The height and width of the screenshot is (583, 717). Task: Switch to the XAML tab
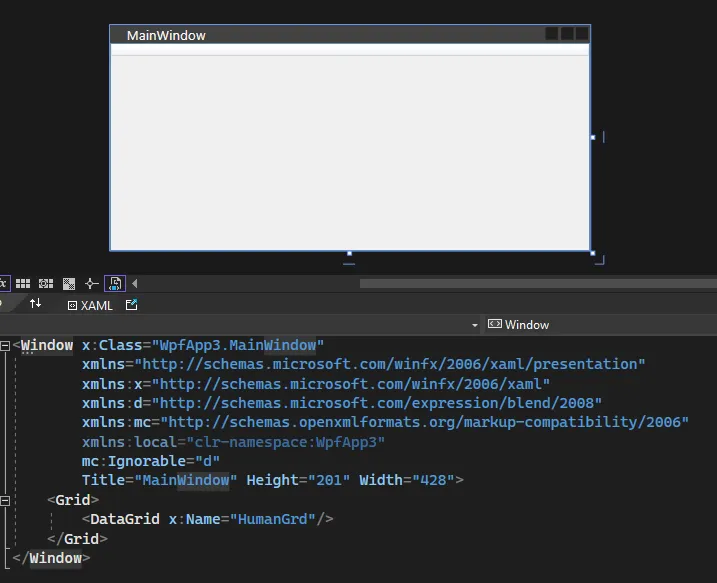(x=90, y=305)
